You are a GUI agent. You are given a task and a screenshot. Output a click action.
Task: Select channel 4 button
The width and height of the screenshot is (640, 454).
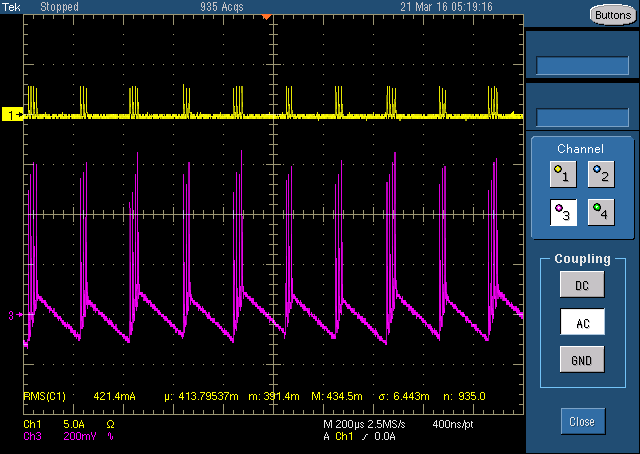coord(601,212)
